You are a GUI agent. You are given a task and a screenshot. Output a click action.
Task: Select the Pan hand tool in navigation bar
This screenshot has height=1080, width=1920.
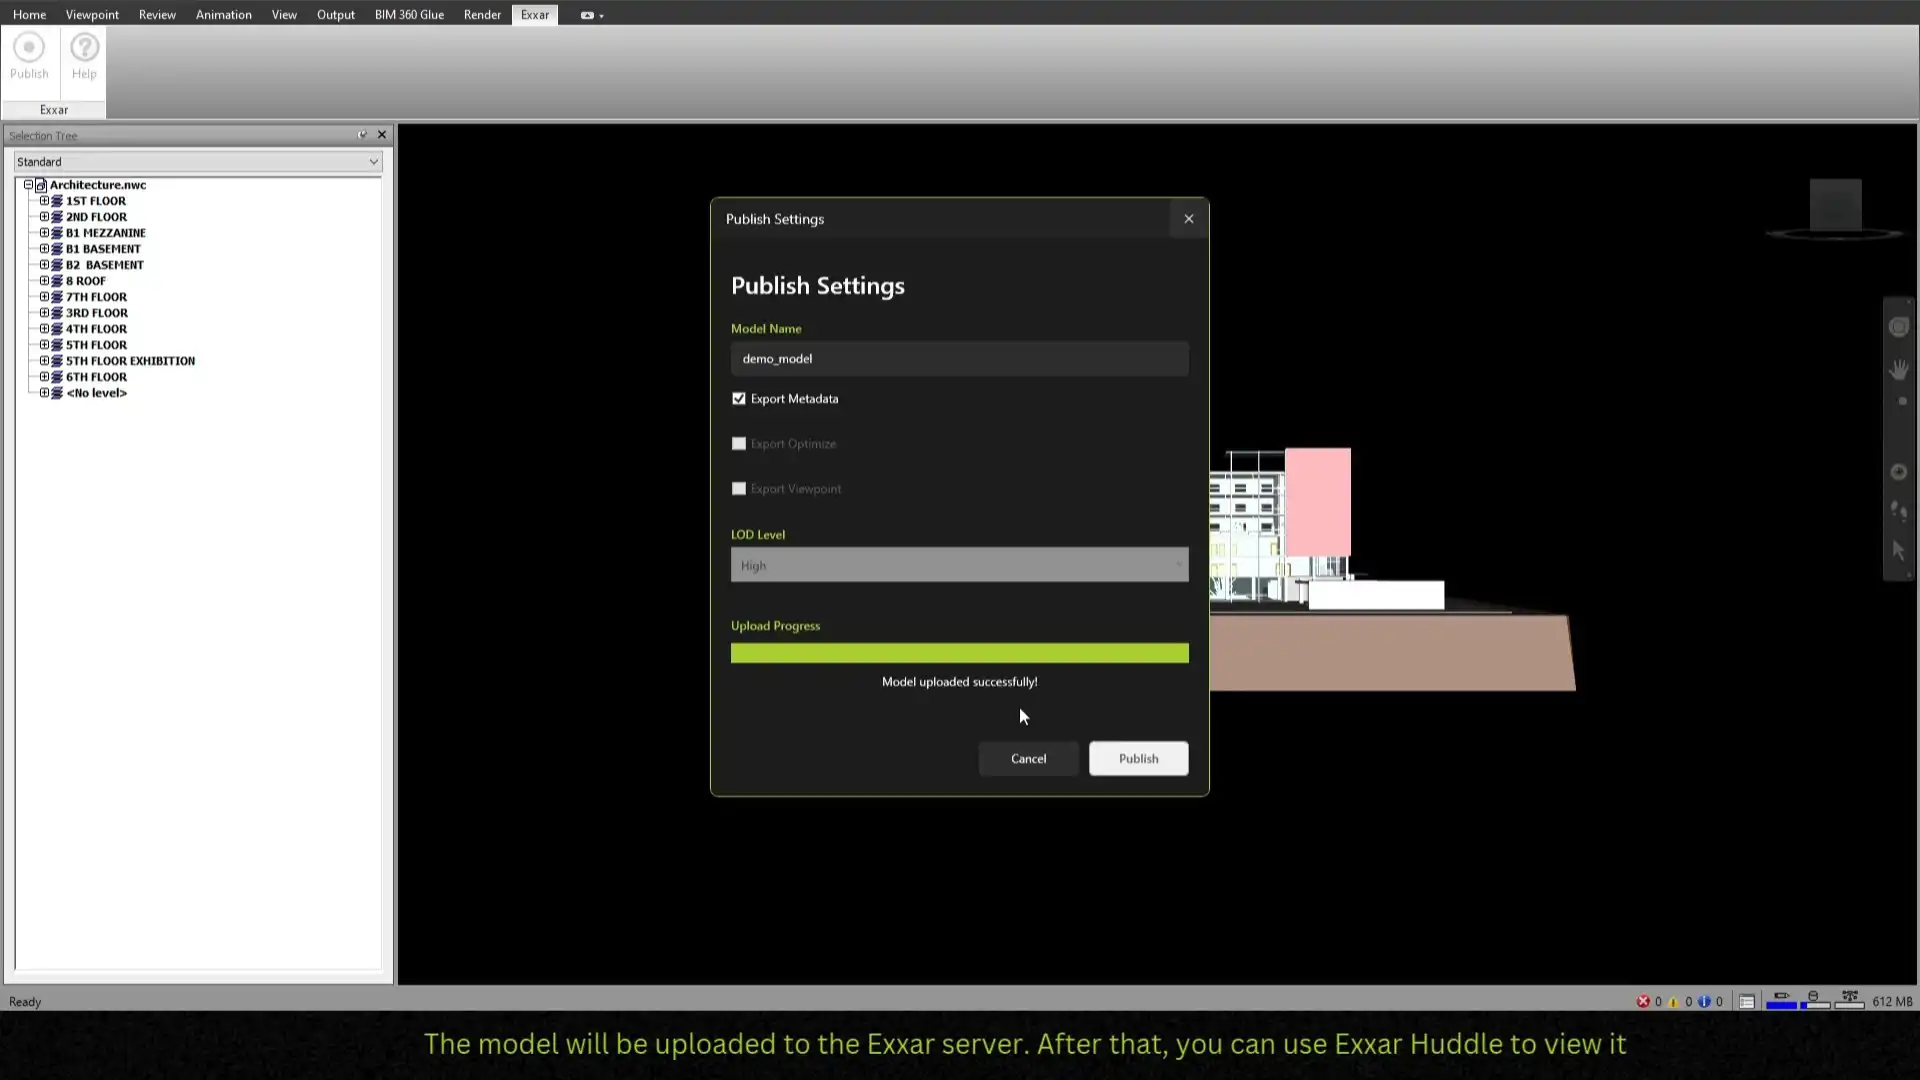[x=1899, y=370]
